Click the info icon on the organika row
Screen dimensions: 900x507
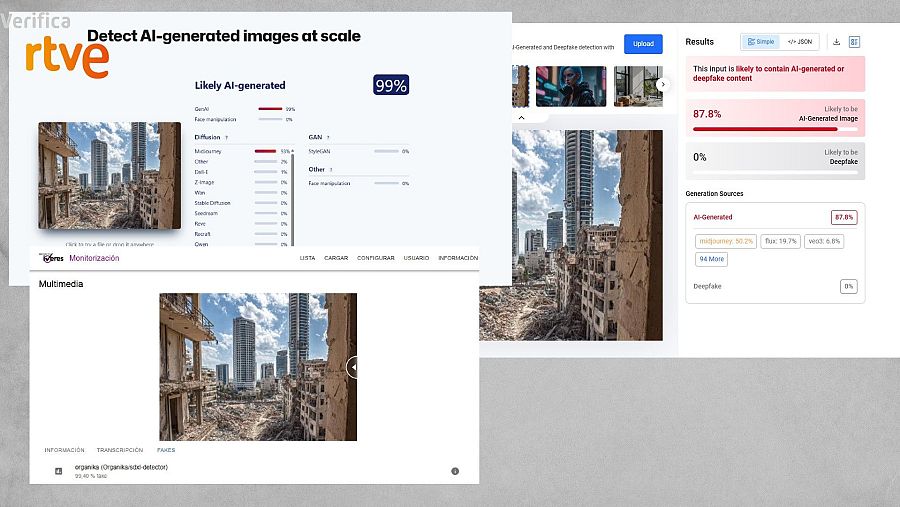[x=455, y=471]
